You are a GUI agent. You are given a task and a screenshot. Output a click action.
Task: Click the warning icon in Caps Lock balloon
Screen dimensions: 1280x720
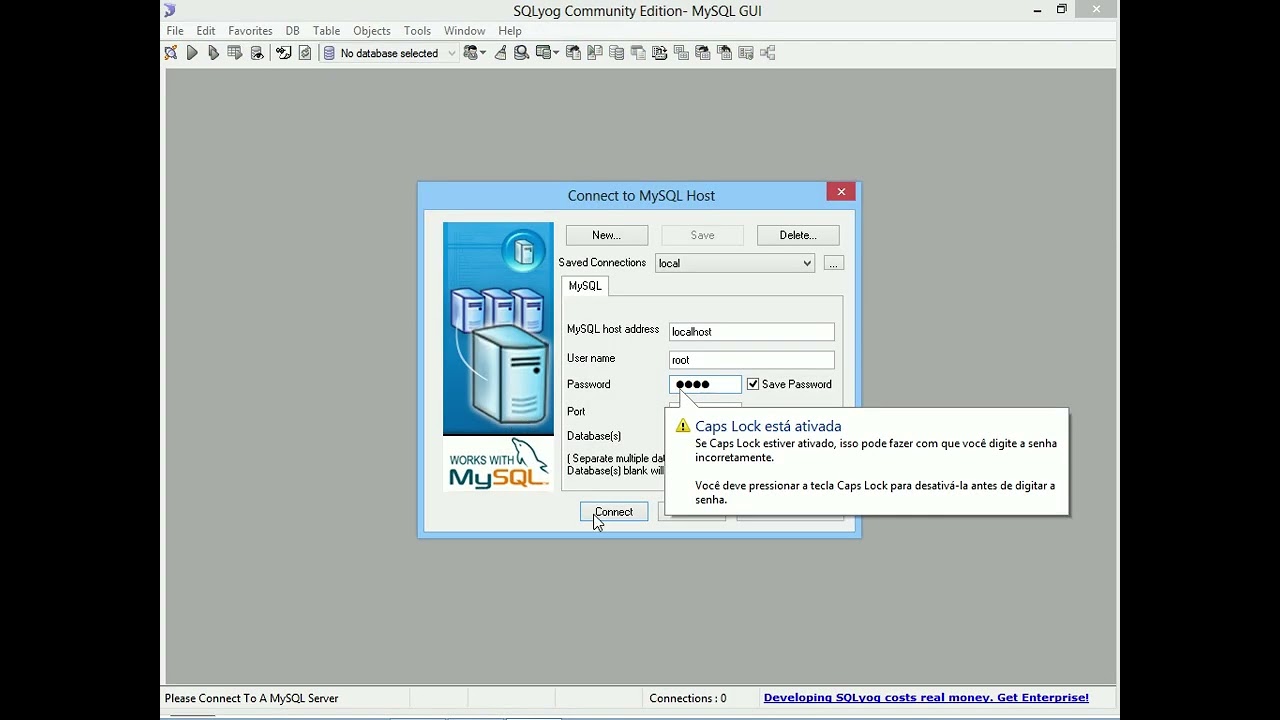coord(683,426)
